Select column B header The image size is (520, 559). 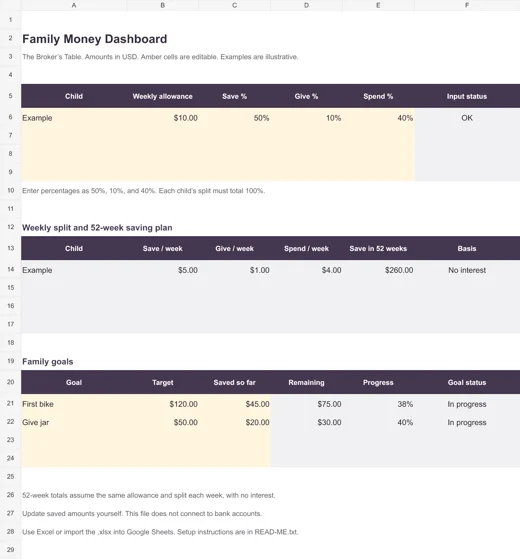pyautogui.click(x=163, y=5)
